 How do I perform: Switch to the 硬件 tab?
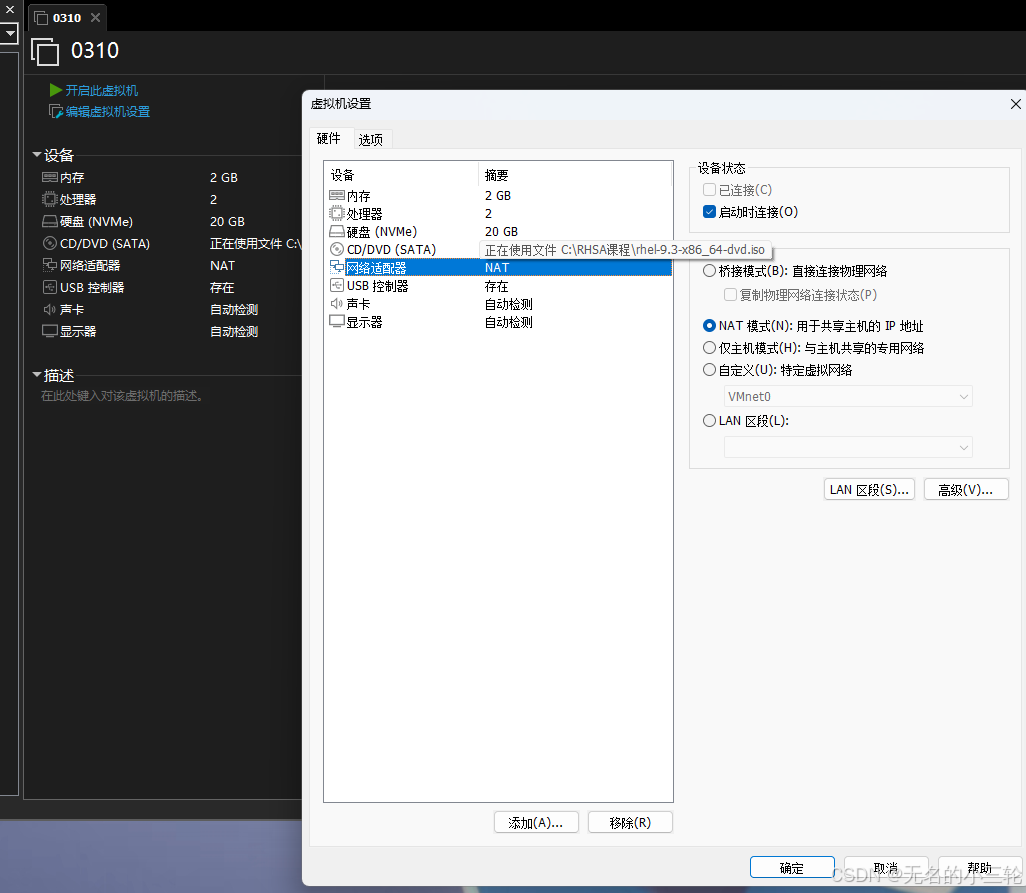coord(328,139)
